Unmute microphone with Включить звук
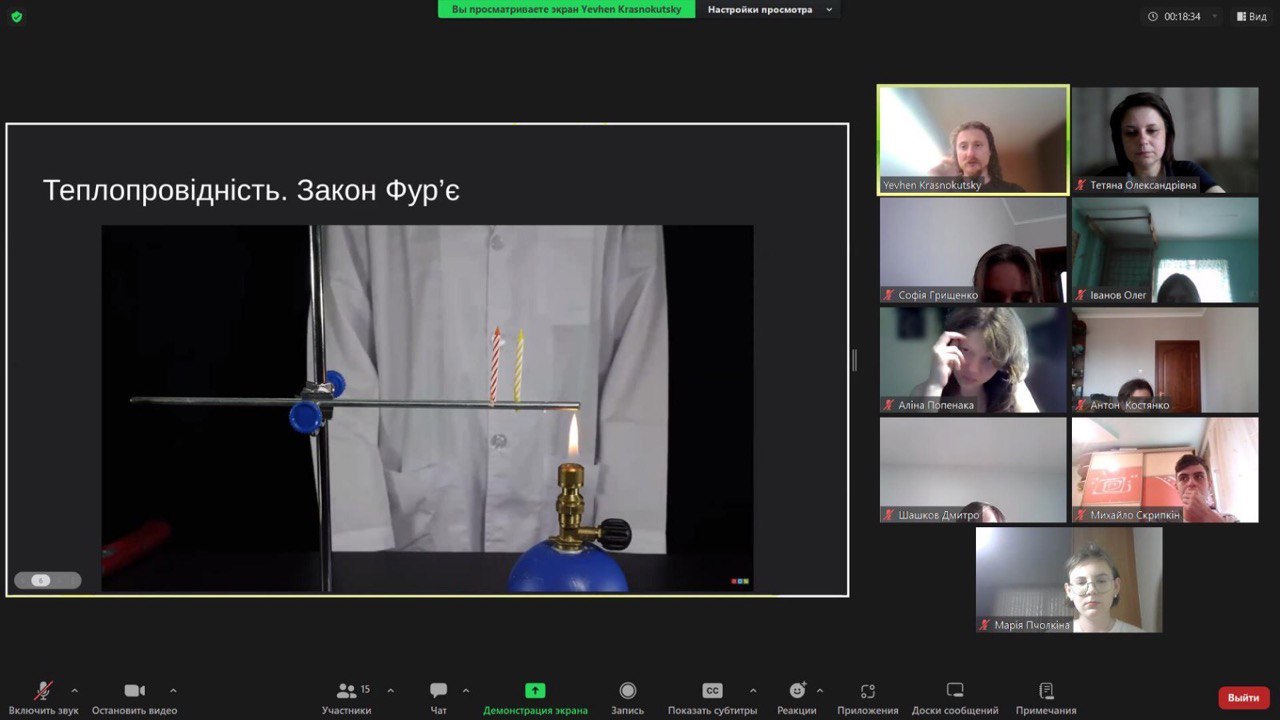Image resolution: width=1280 pixels, height=720 pixels. 43,698
